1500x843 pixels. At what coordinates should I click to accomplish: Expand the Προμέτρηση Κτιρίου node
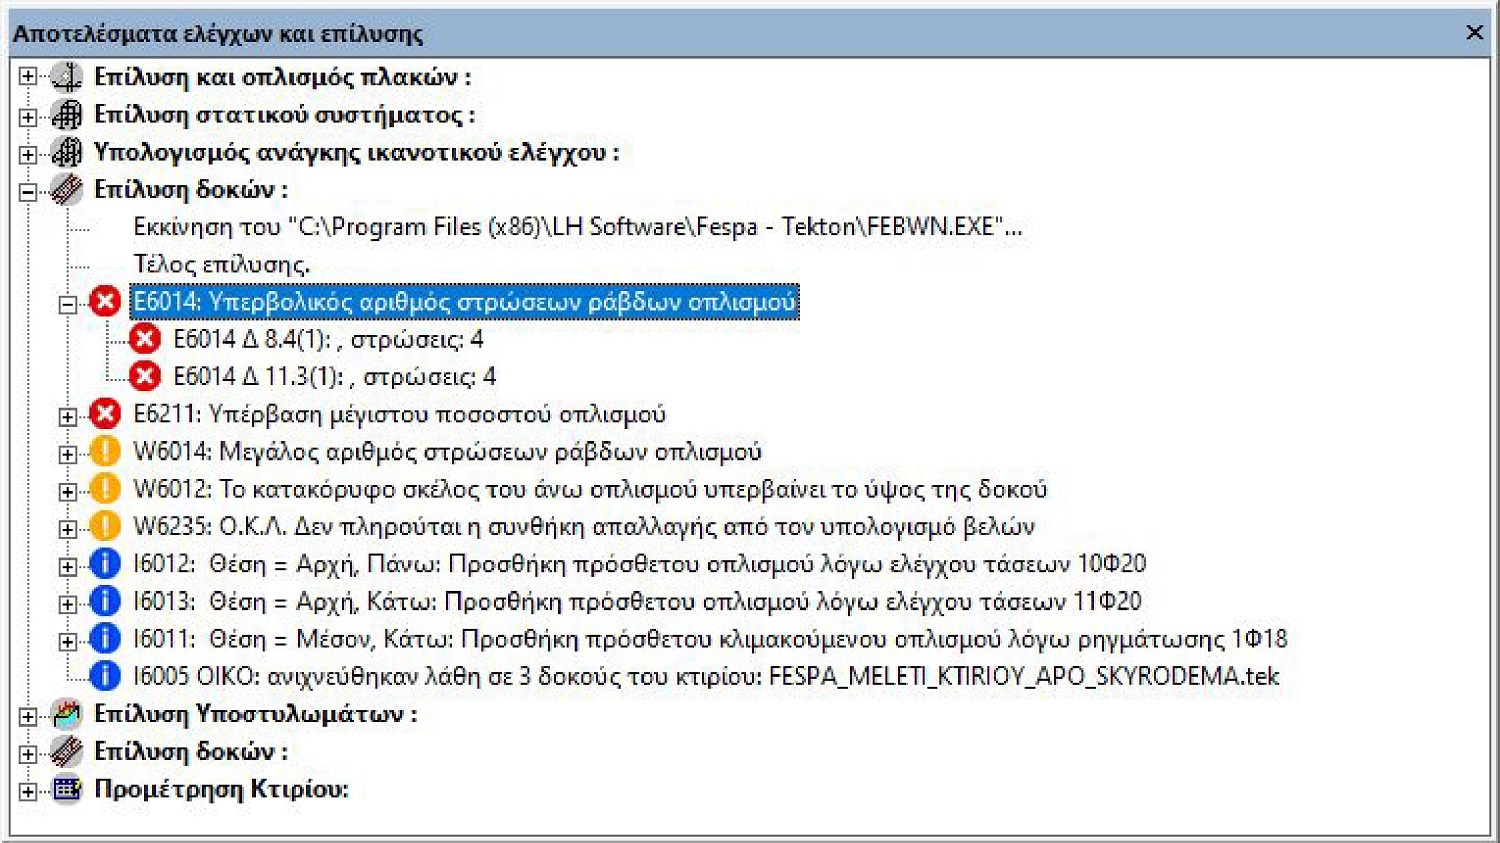coord(28,790)
